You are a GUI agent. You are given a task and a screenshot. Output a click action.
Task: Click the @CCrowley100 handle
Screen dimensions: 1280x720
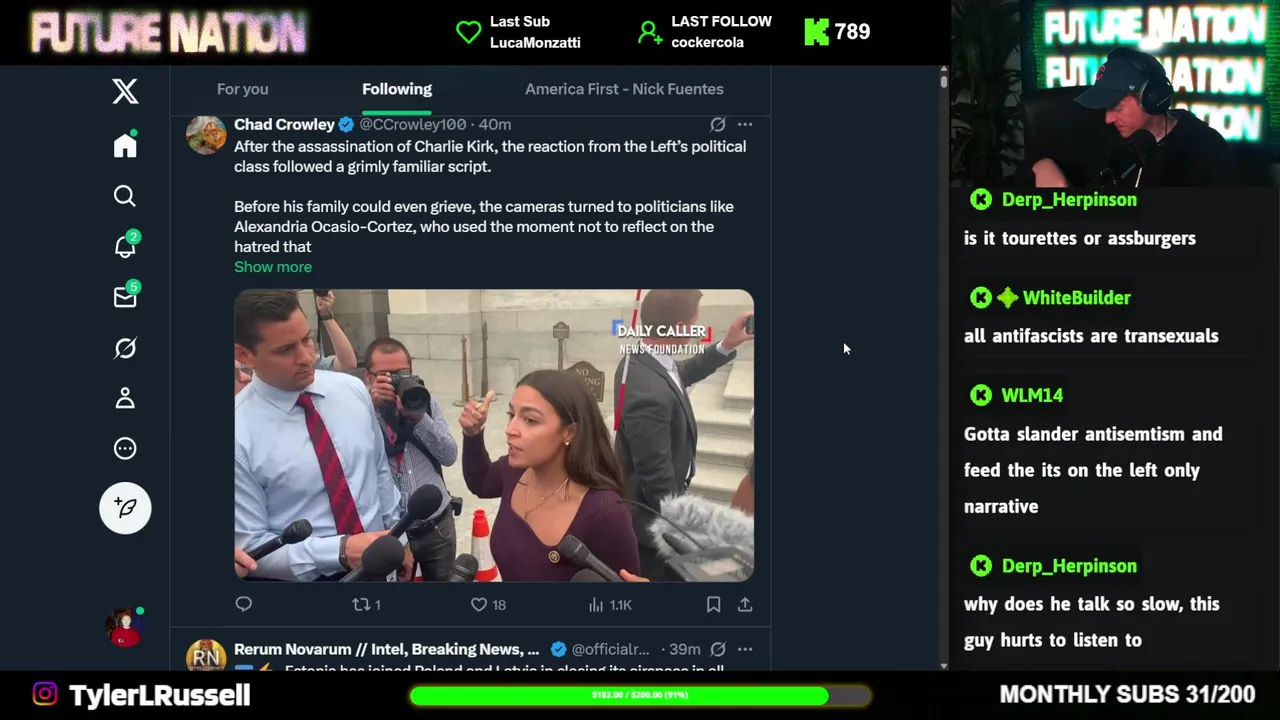coord(412,124)
